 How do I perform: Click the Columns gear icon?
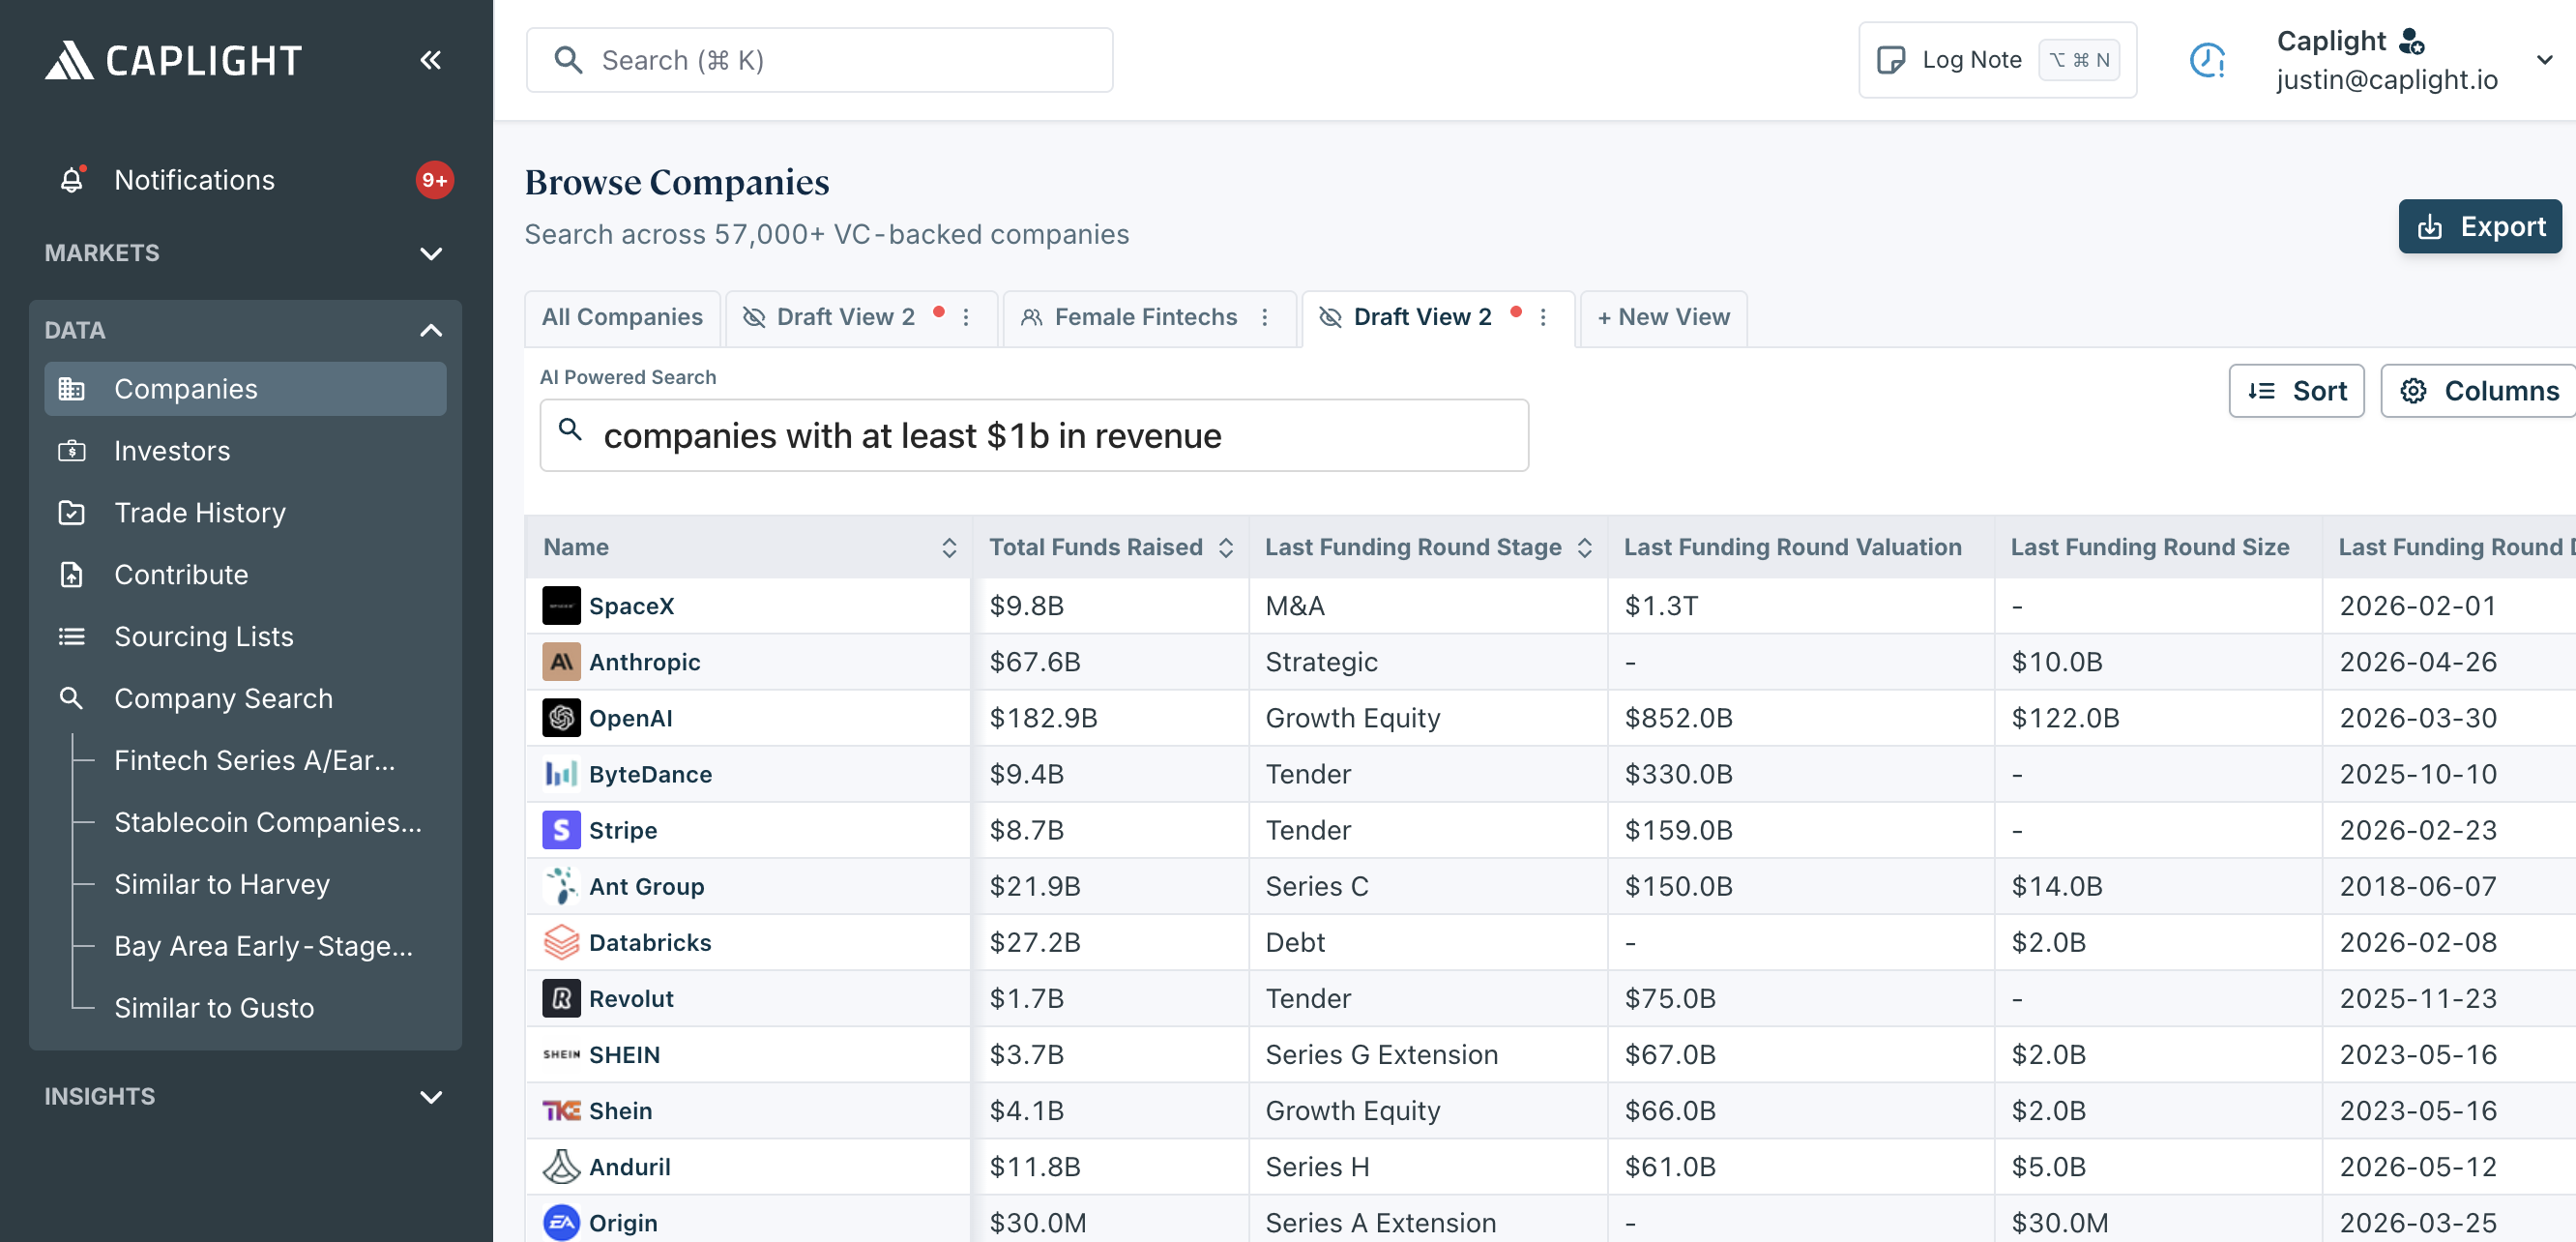[2413, 391]
